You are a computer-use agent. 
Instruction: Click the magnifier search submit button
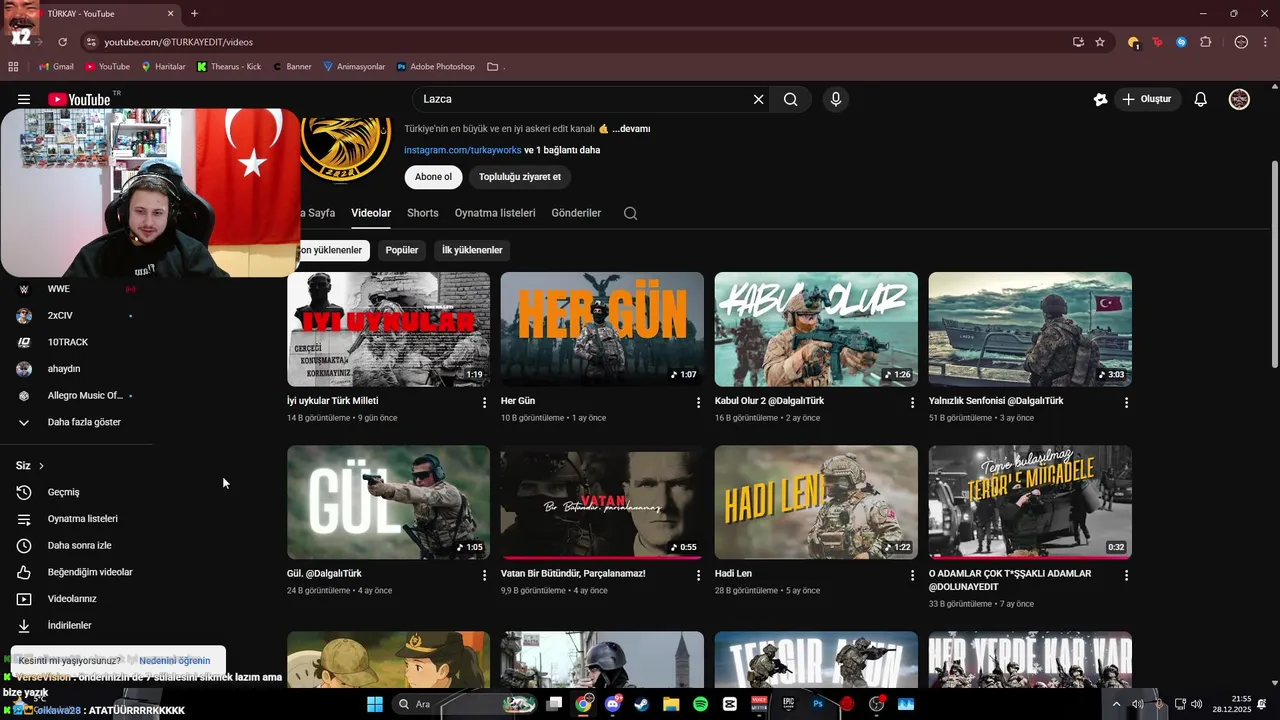point(790,99)
